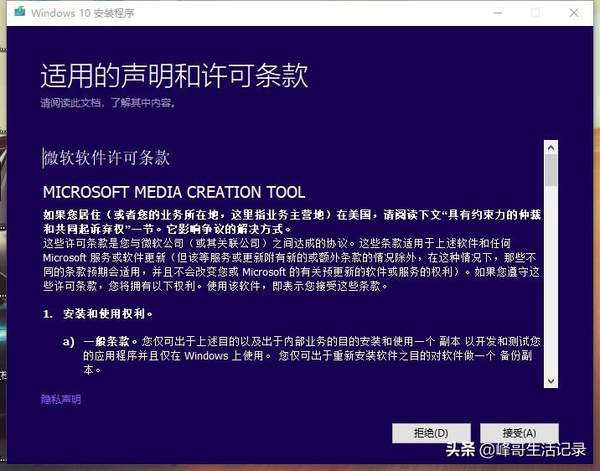600x471 pixels.
Task: Click the license scrollbar down arrow
Action: [x=551, y=381]
